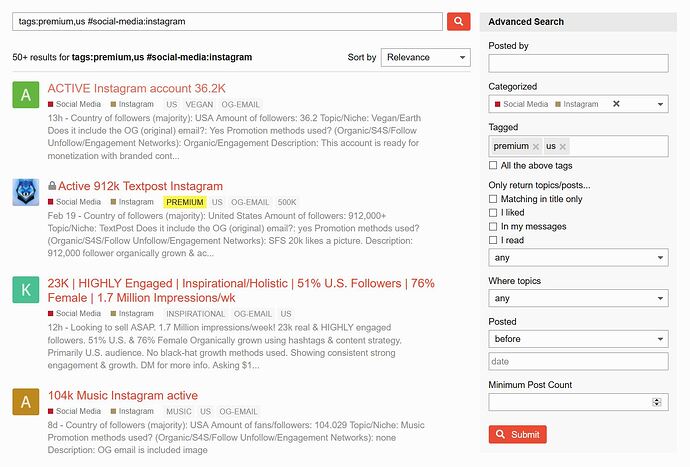The height and width of the screenshot is (467, 690).
Task: Increment the Minimum Post Count stepper
Action: (657, 400)
